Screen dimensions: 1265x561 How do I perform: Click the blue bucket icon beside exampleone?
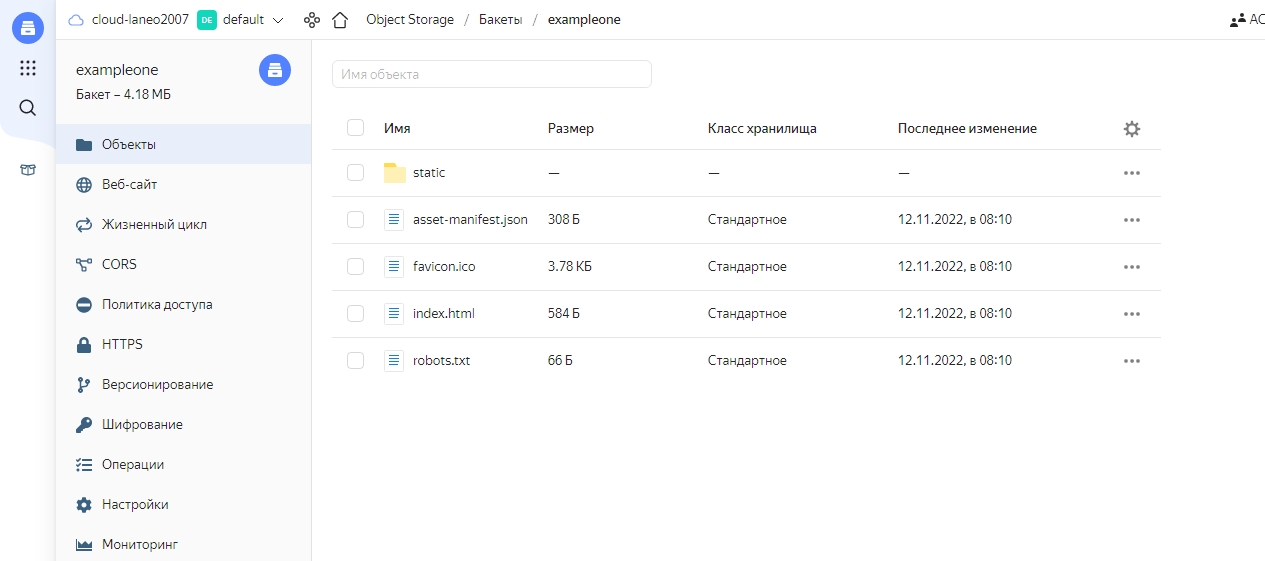(275, 70)
